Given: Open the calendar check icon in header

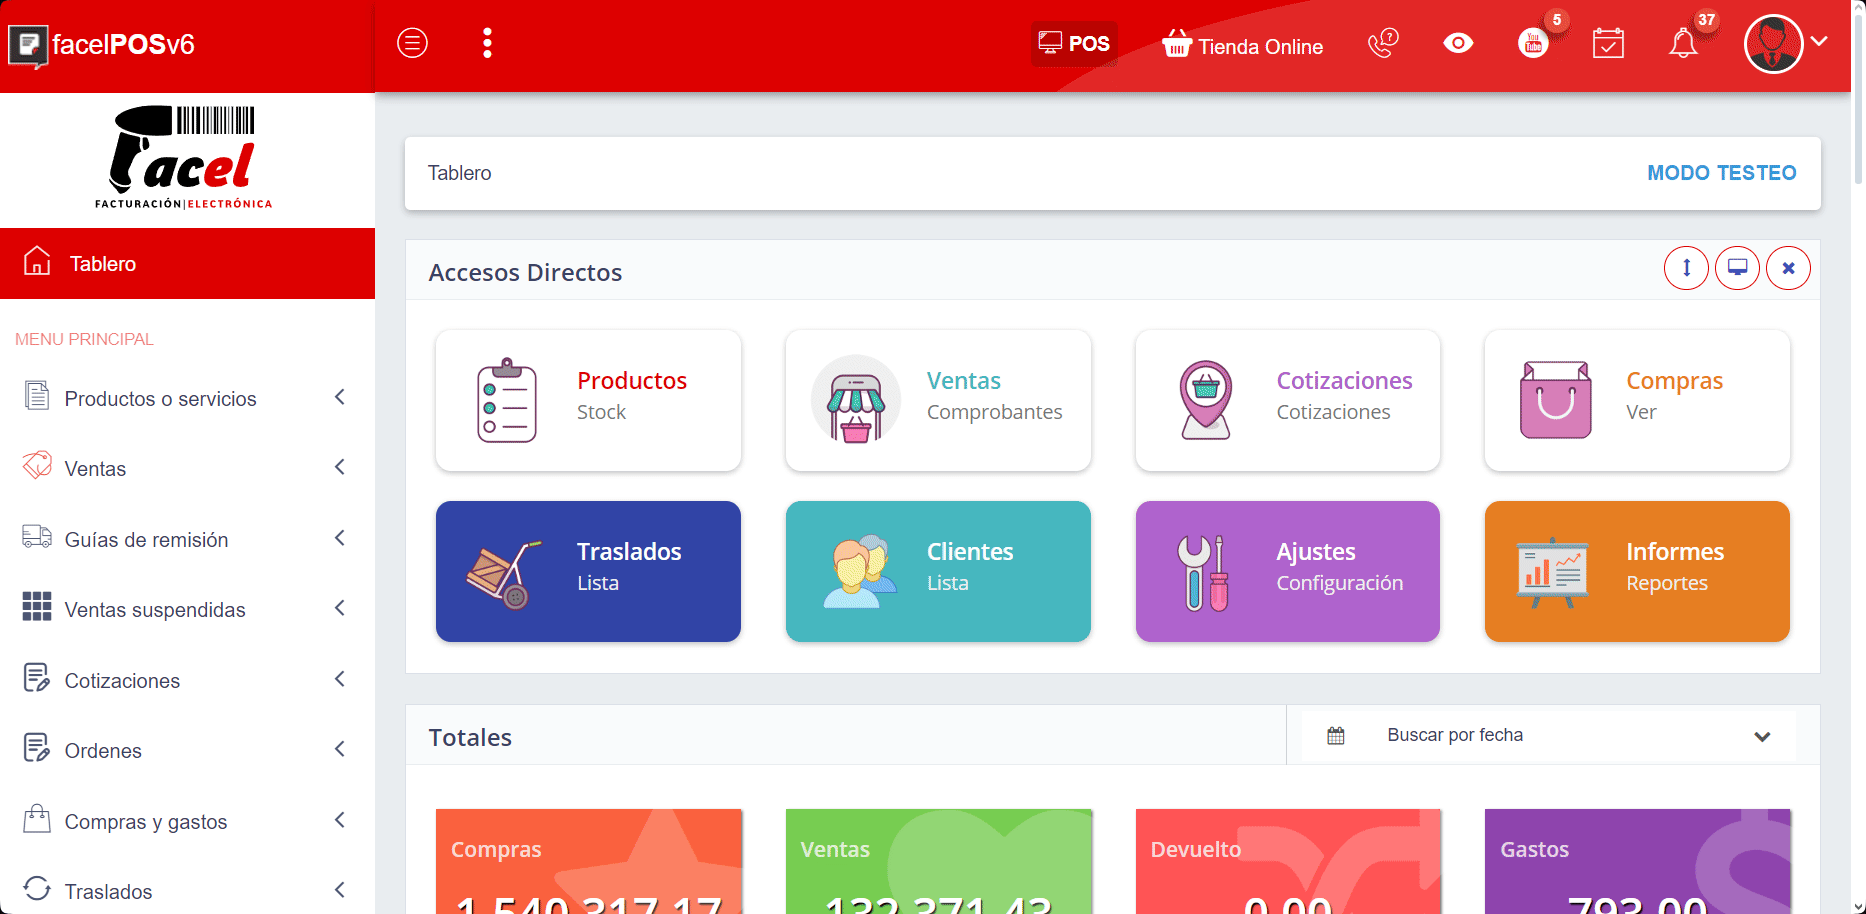Looking at the screenshot, I should pyautogui.click(x=1608, y=43).
